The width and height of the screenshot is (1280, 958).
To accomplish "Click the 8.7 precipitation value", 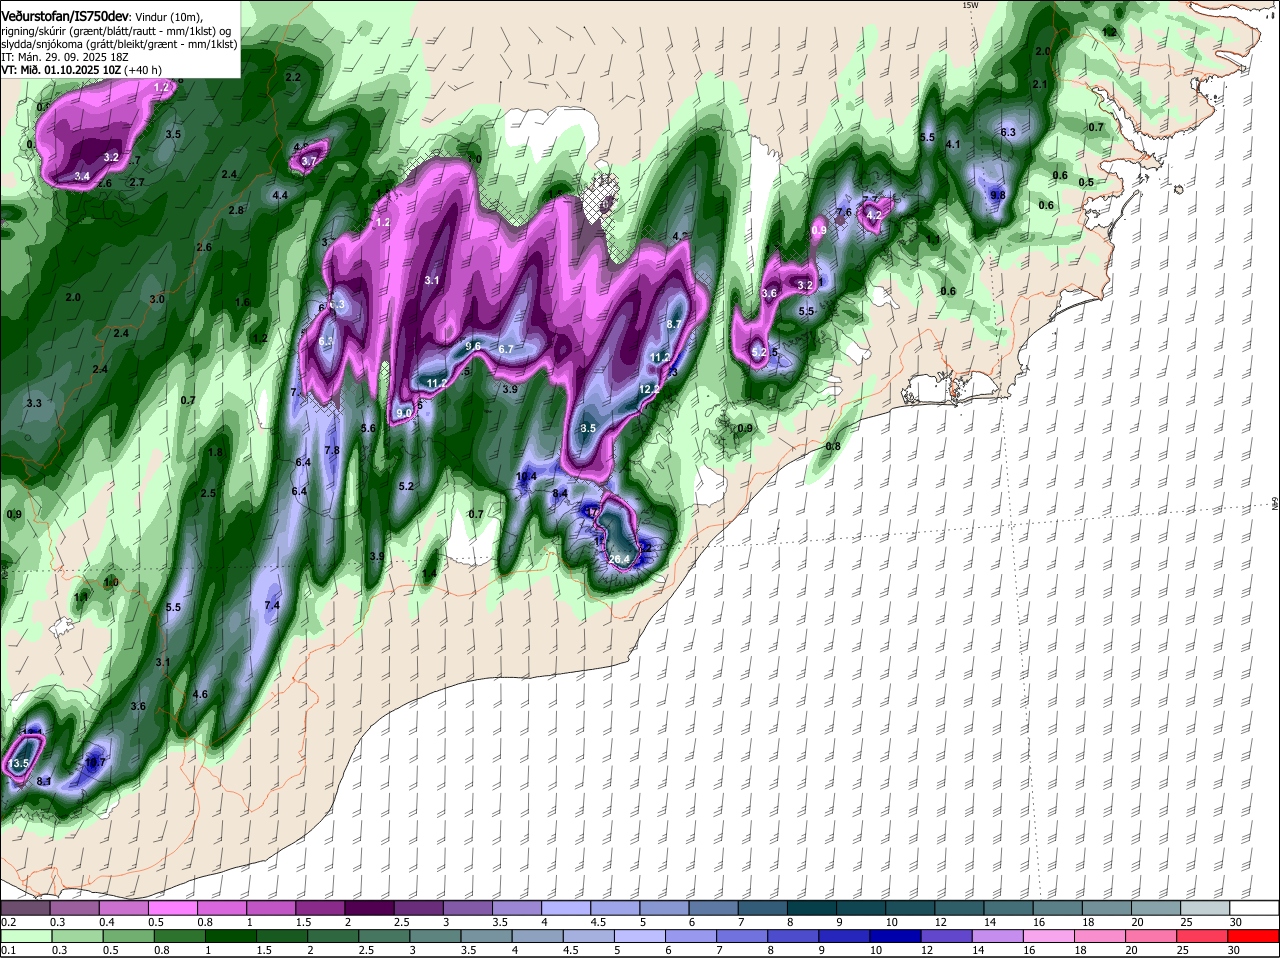I will point(673,324).
